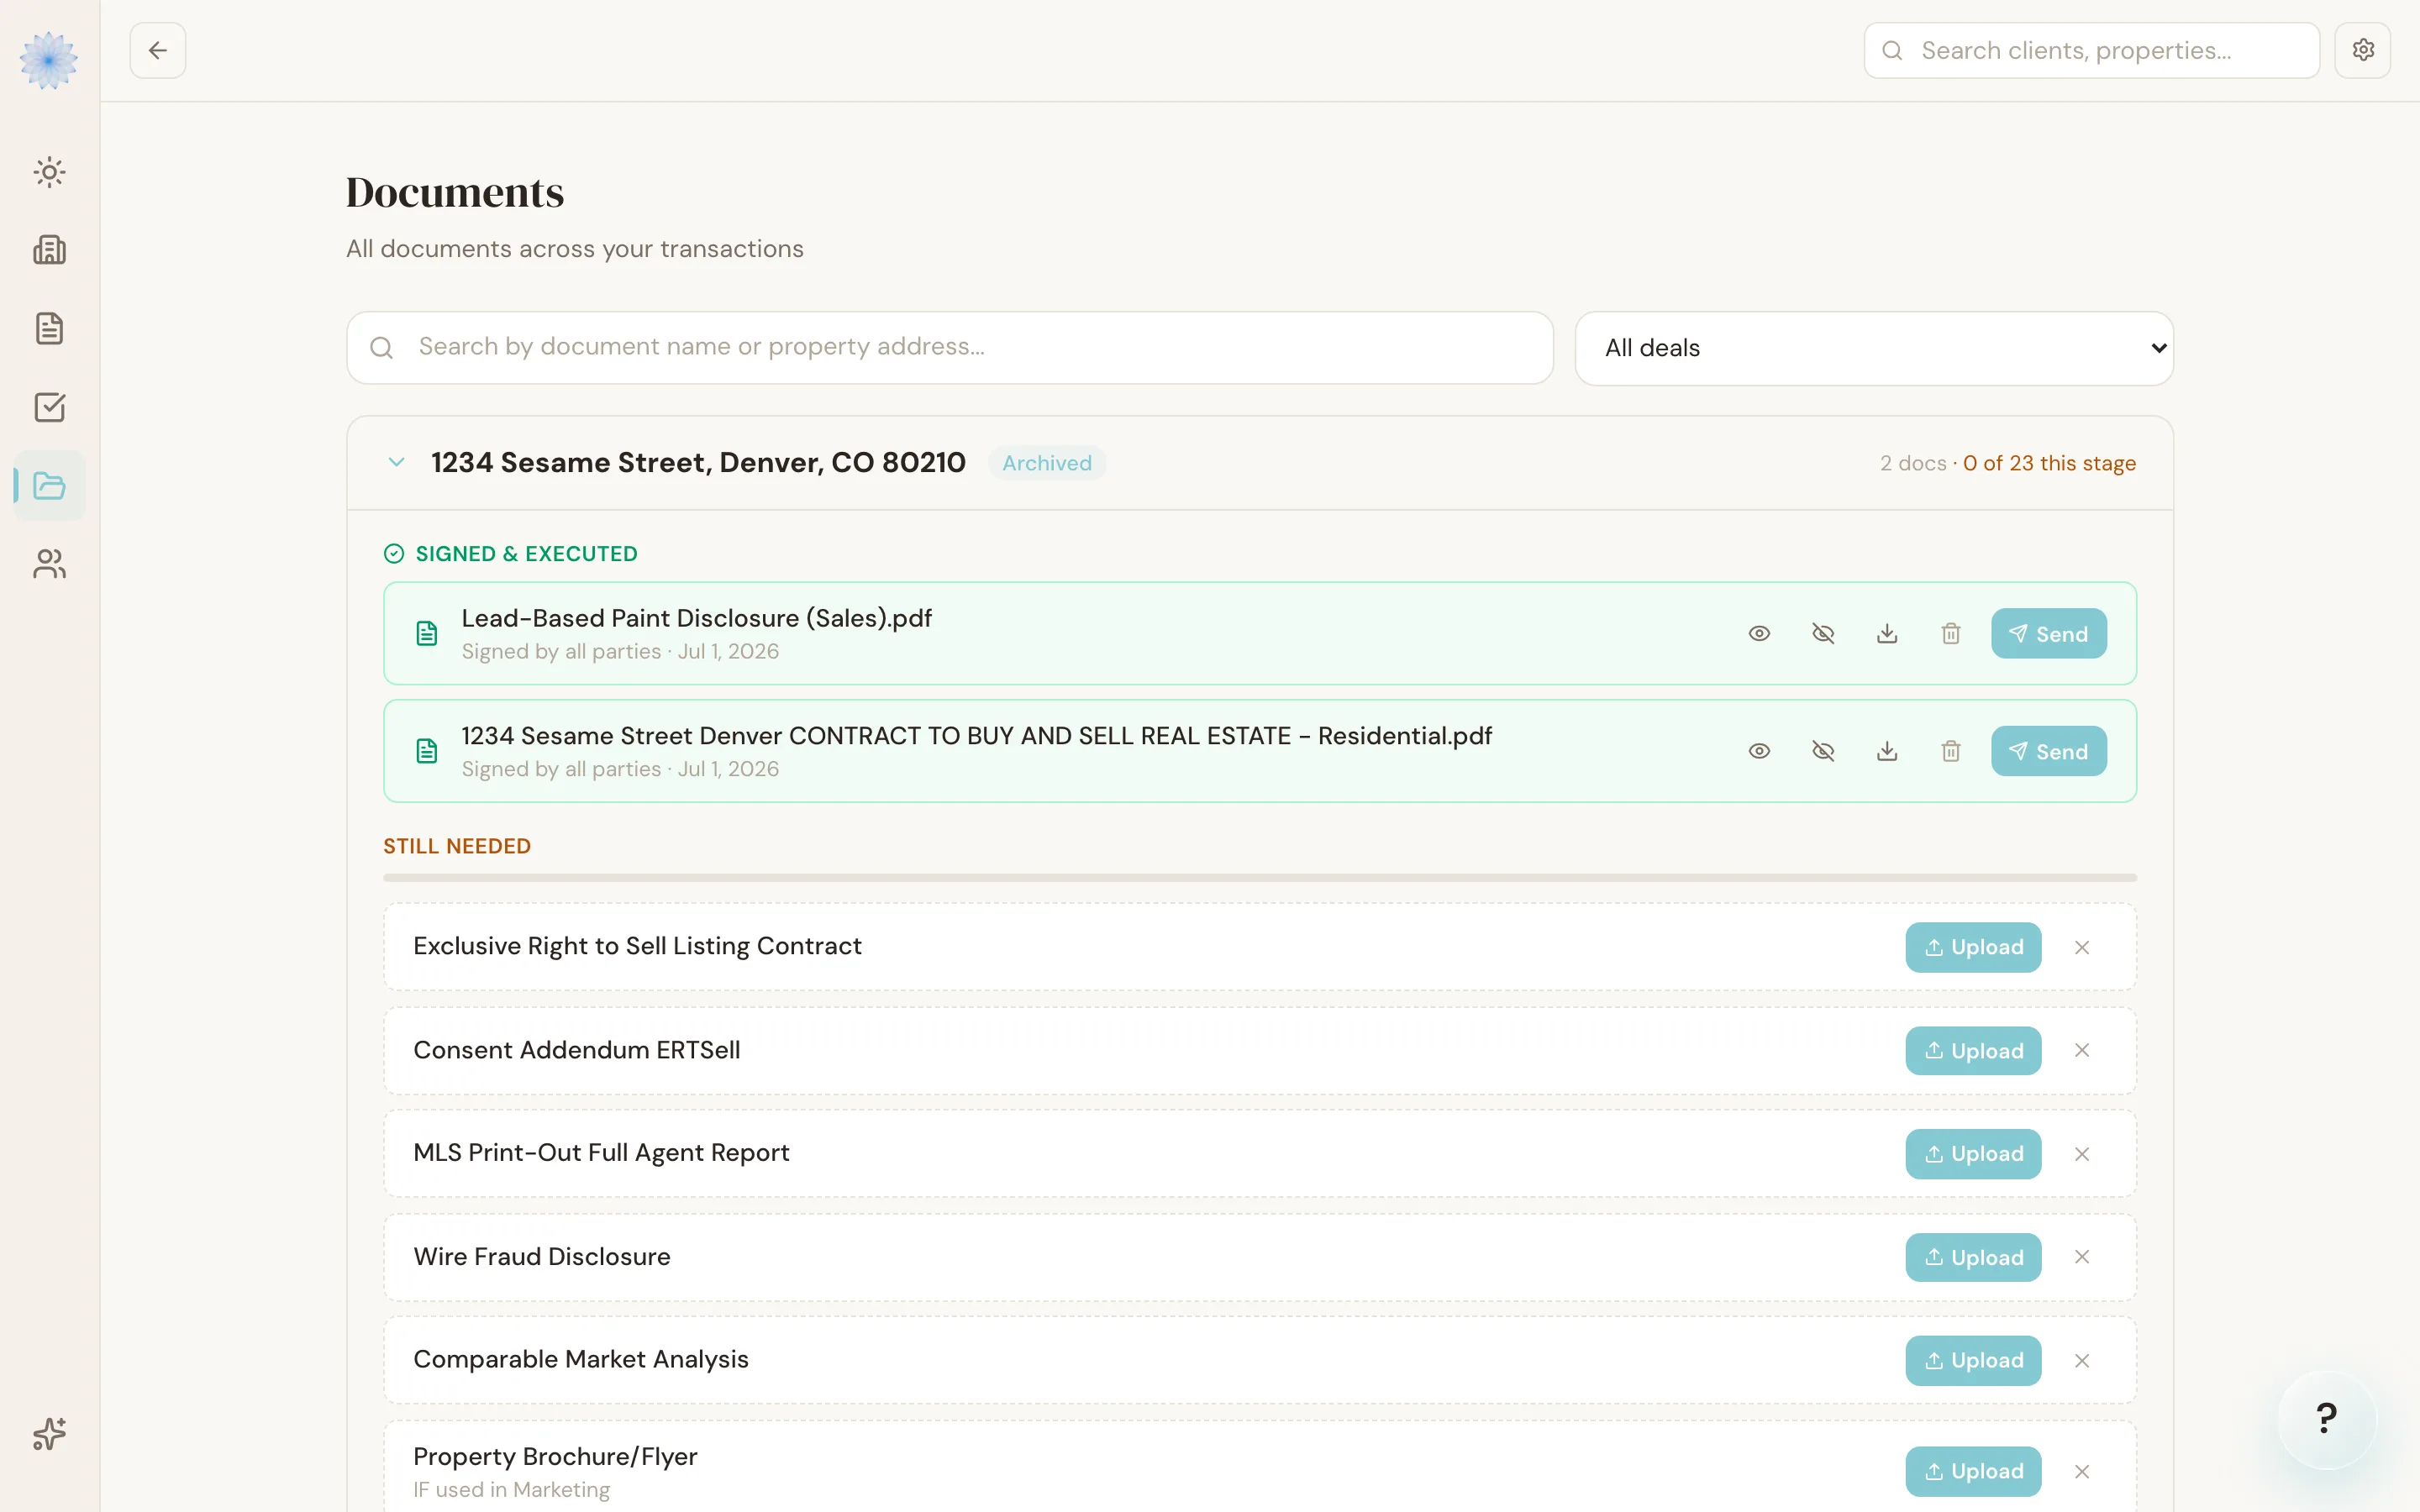Click the Wire Fraud Disclosure label
Screen dimensions: 2420x1512
542,1257
